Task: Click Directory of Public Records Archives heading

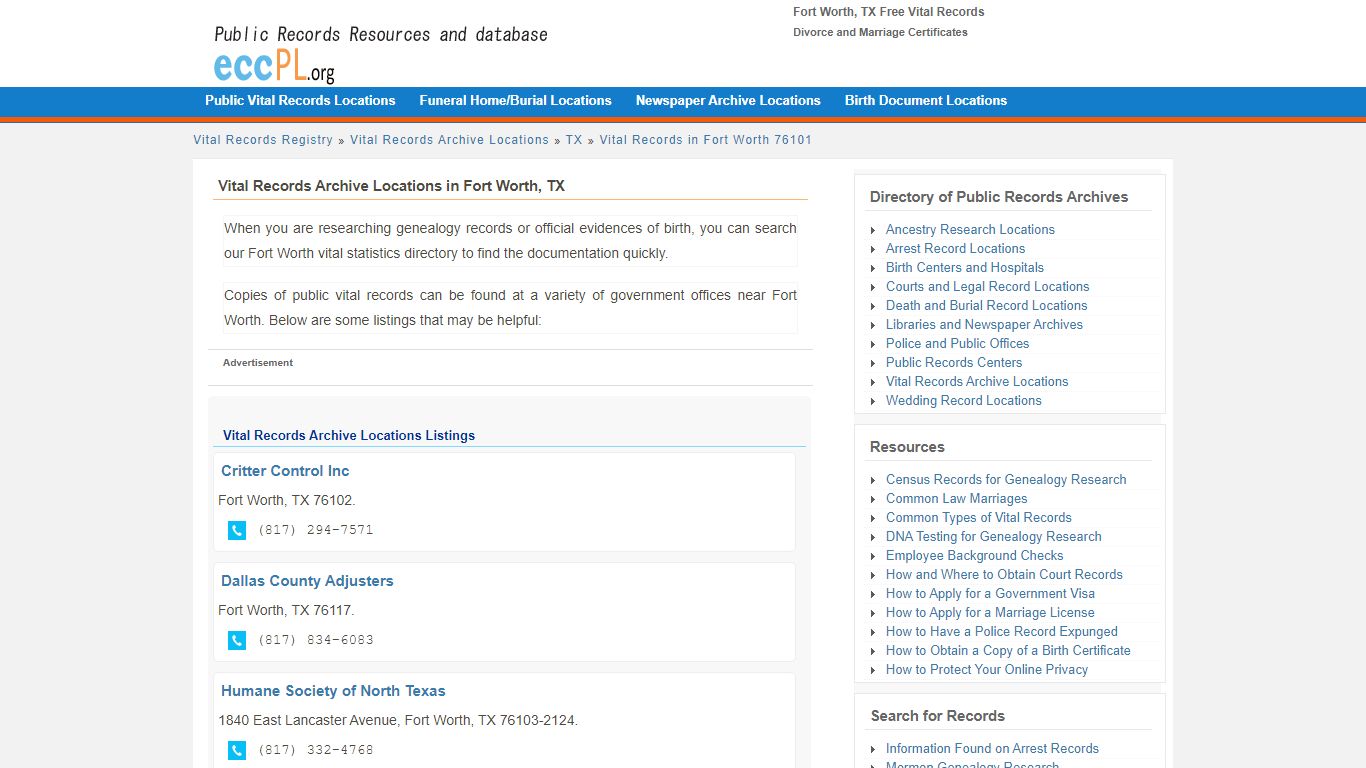Action: point(999,197)
